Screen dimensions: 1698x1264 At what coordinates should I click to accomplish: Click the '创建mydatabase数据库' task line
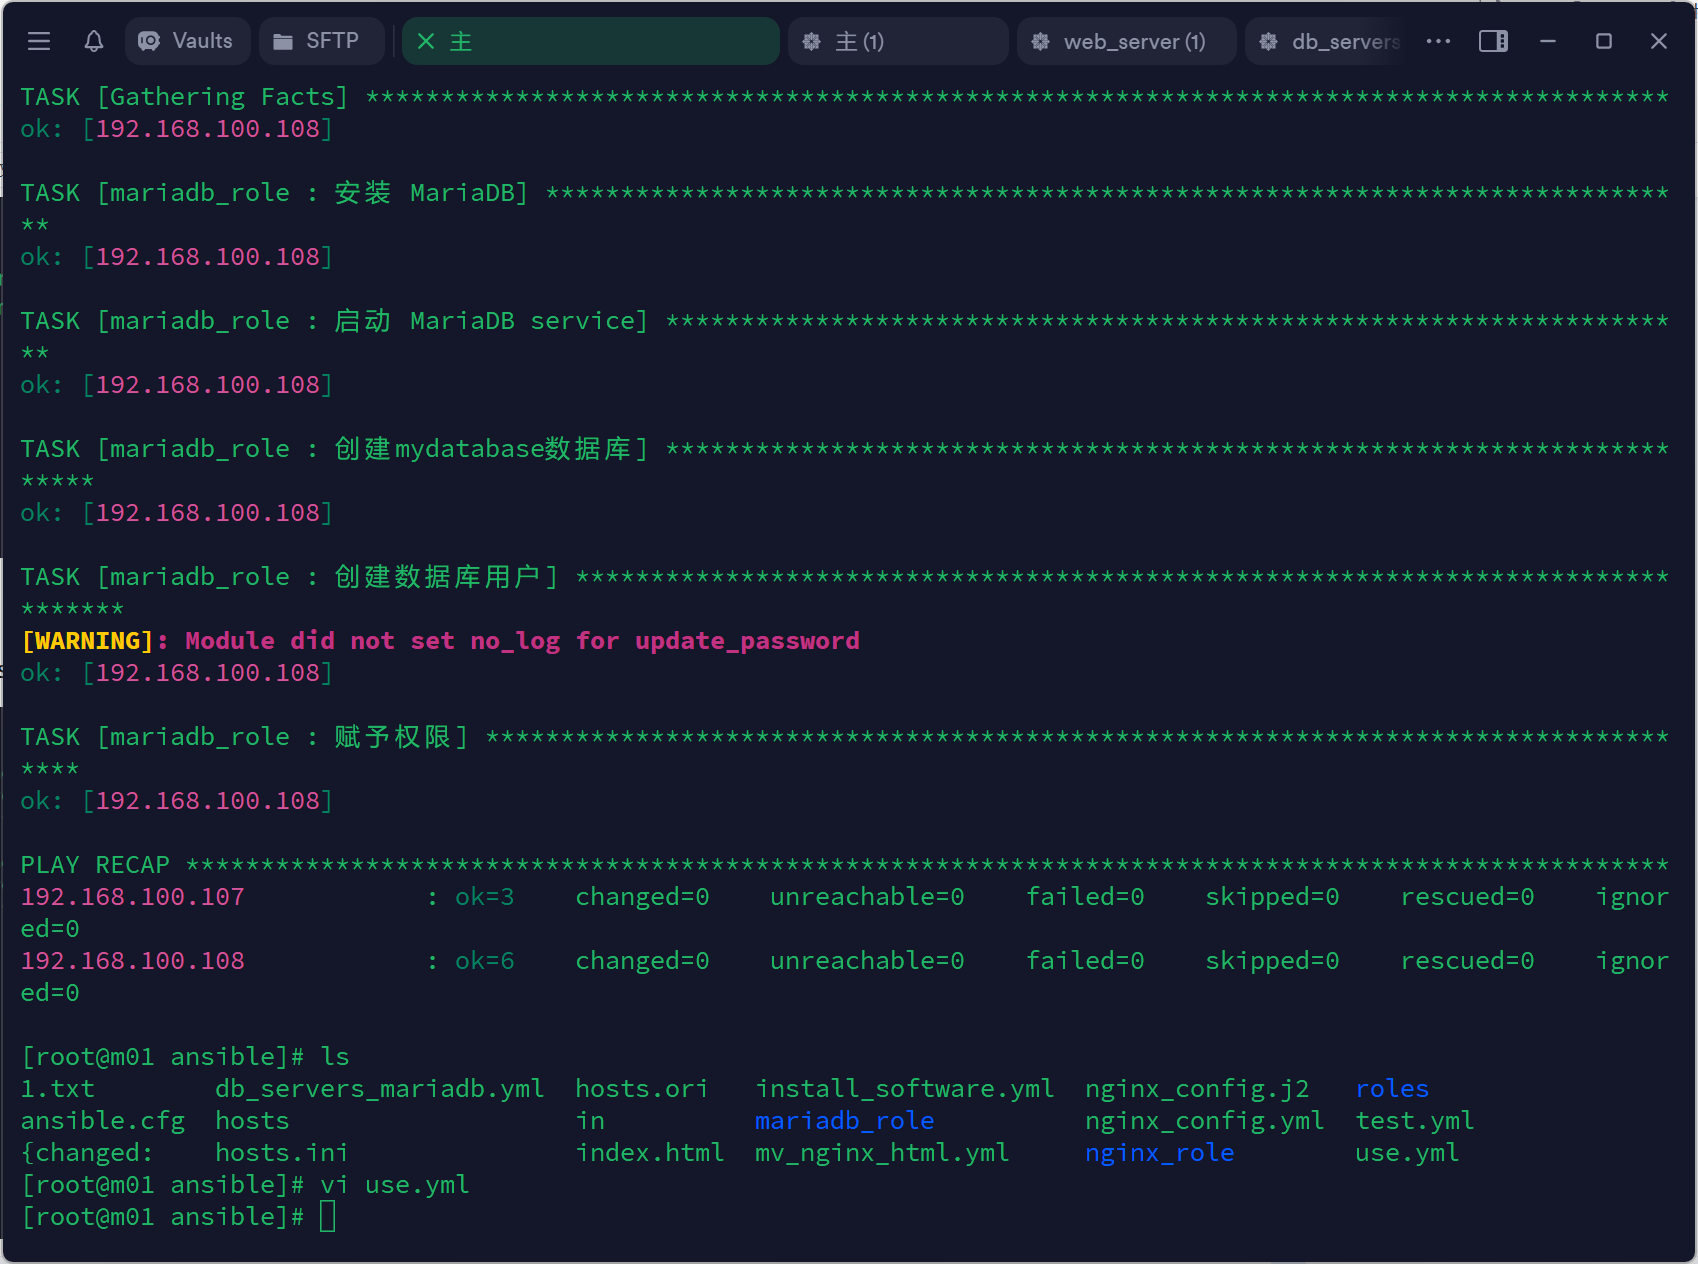844,449
